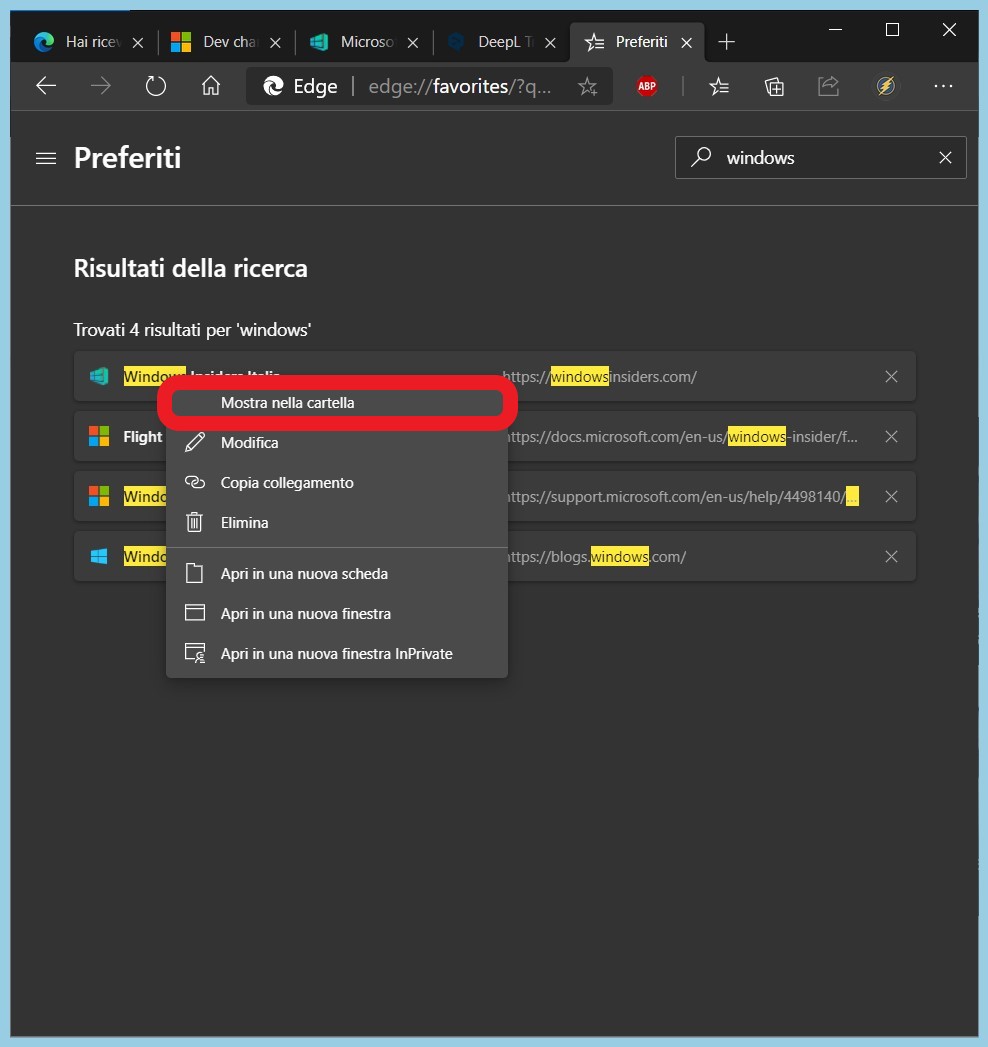
Task: Reload the page with the refresh icon
Action: tap(156, 86)
